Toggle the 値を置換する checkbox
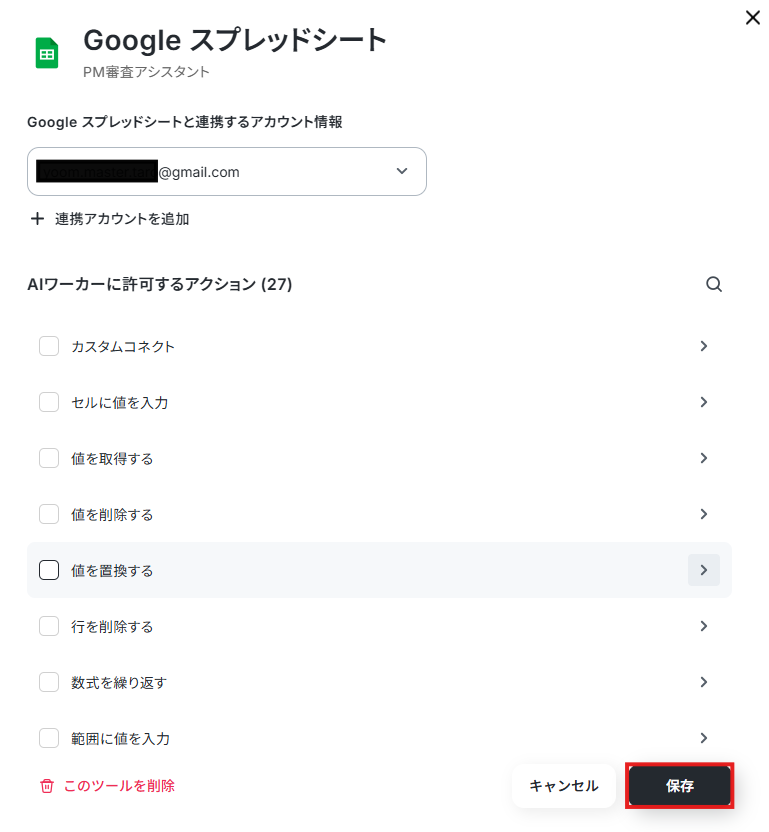769x832 pixels. pyautogui.click(x=49, y=570)
